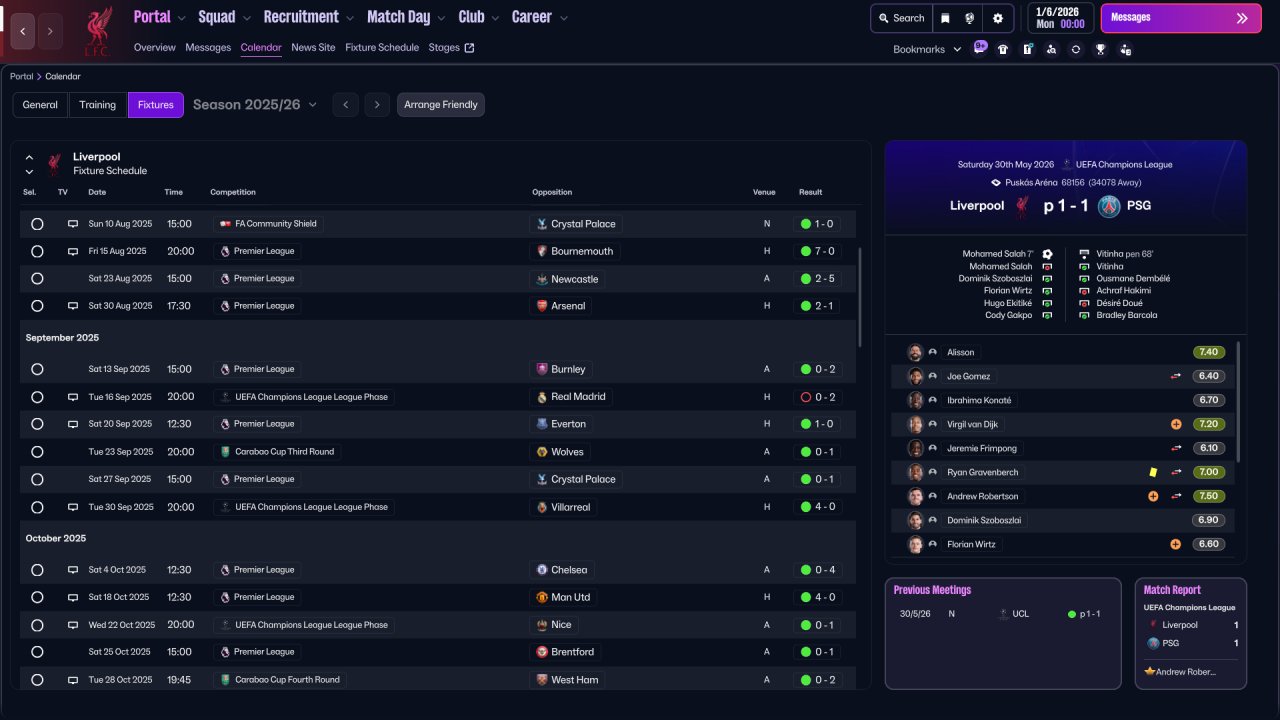1280x720 pixels.
Task: Click the PSG crest in the match summary
Action: pos(1109,206)
